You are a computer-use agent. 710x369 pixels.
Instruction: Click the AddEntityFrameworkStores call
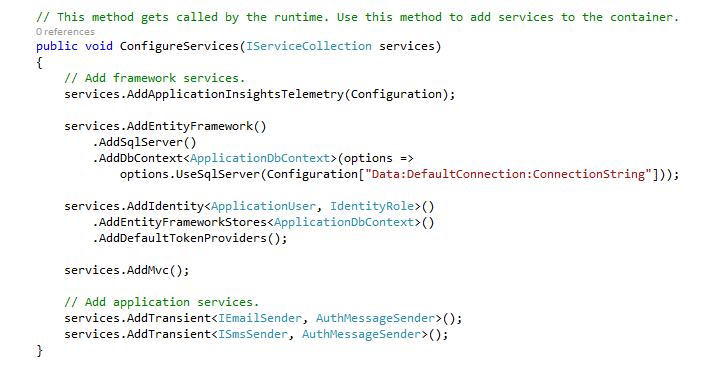[x=182, y=222]
